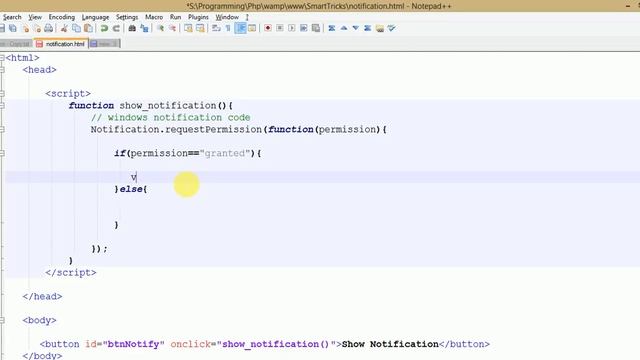Image resolution: width=640 pixels, height=360 pixels.
Task: Stop macro recording icon
Action: tap(280, 28)
